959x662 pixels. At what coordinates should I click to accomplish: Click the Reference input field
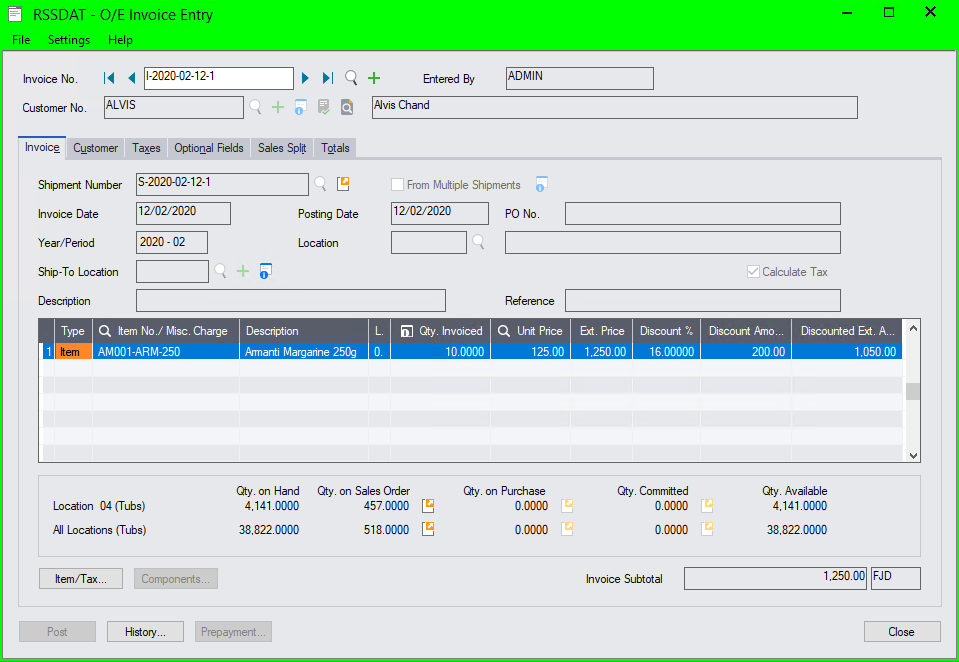point(702,300)
